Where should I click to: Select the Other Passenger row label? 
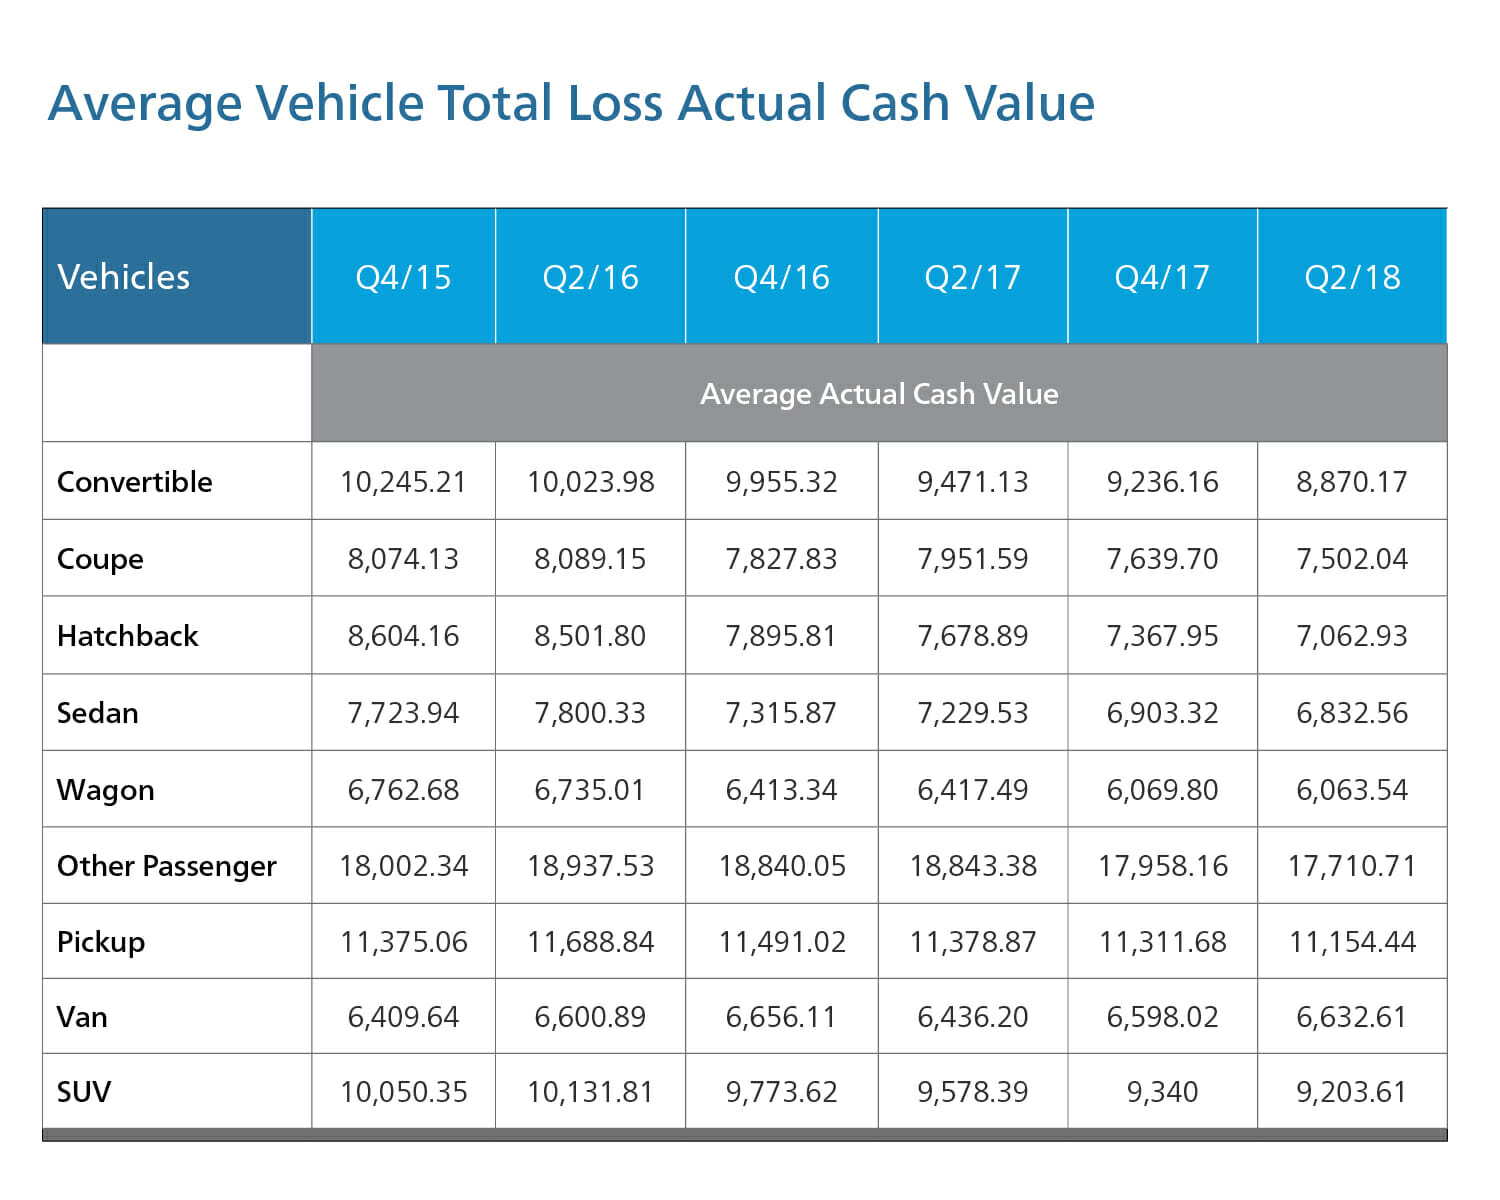point(166,866)
